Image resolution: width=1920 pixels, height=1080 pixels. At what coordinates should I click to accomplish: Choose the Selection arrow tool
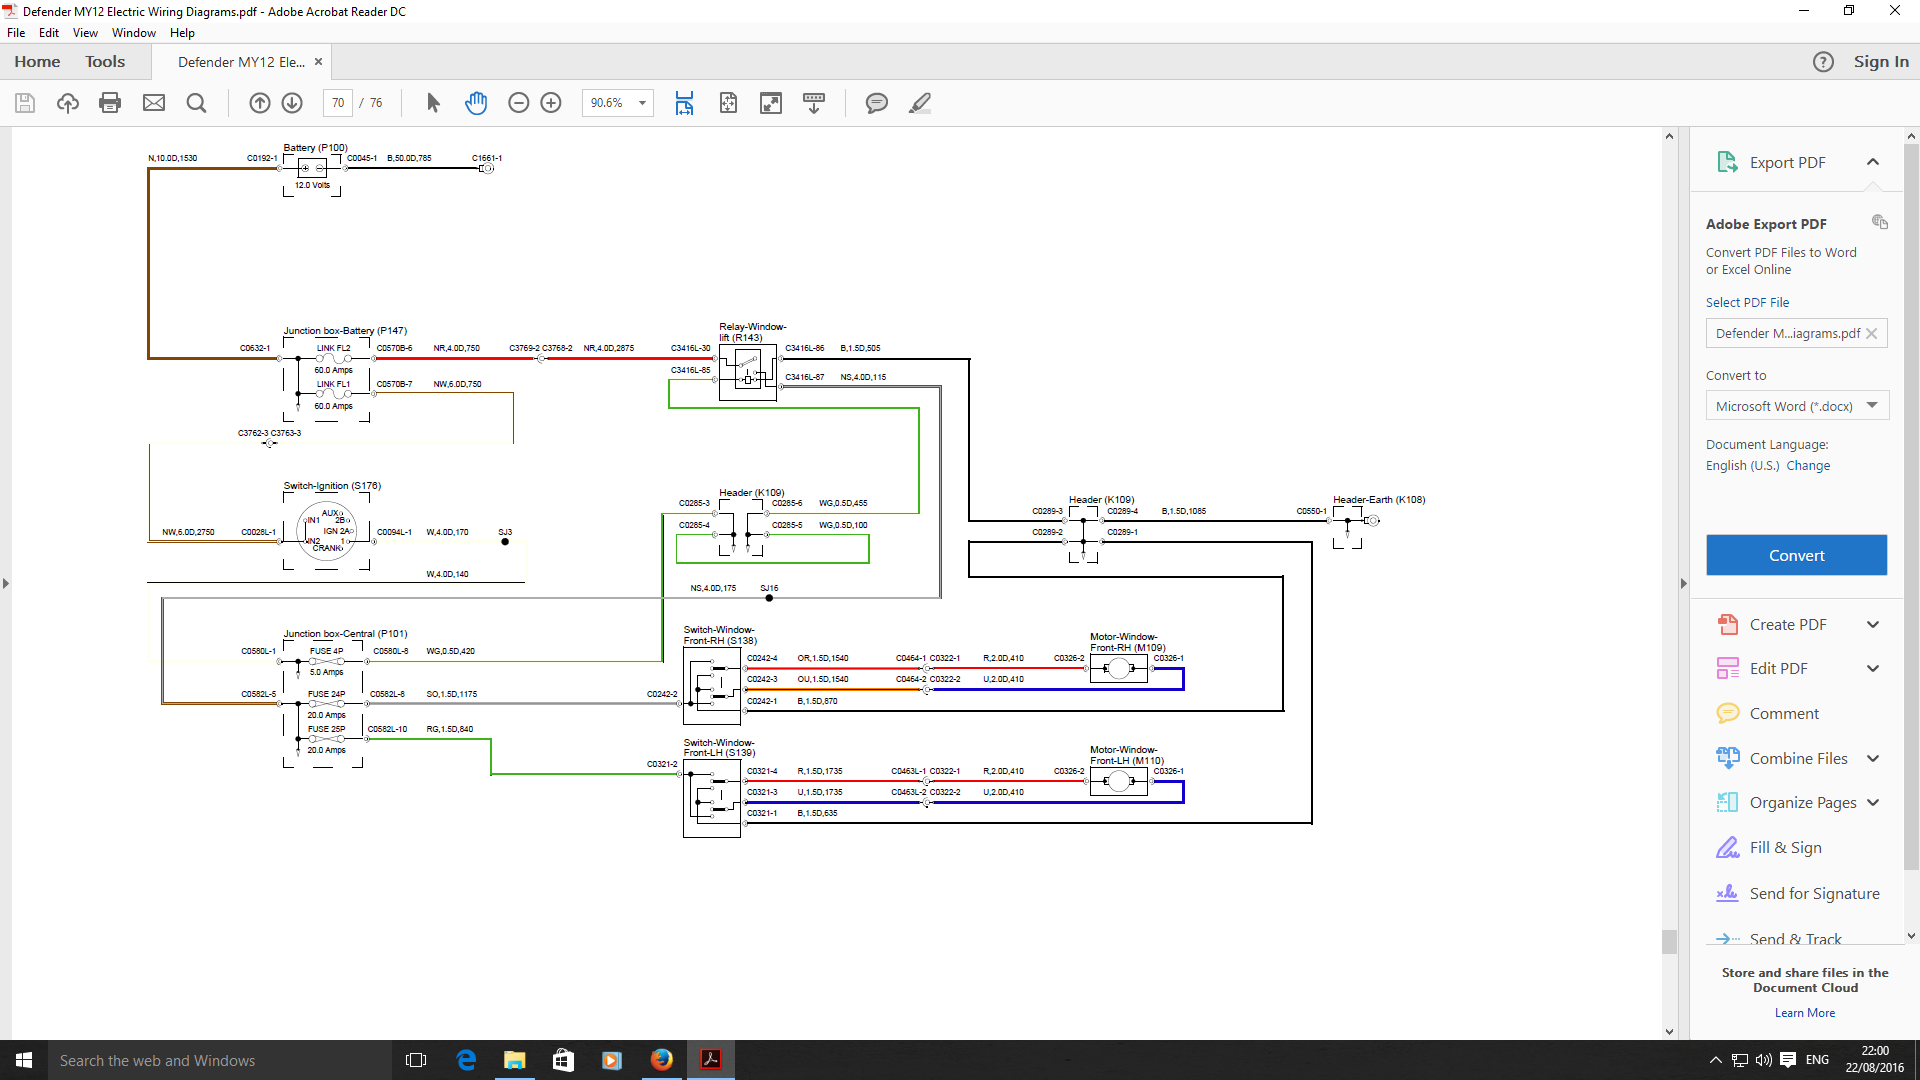click(433, 103)
